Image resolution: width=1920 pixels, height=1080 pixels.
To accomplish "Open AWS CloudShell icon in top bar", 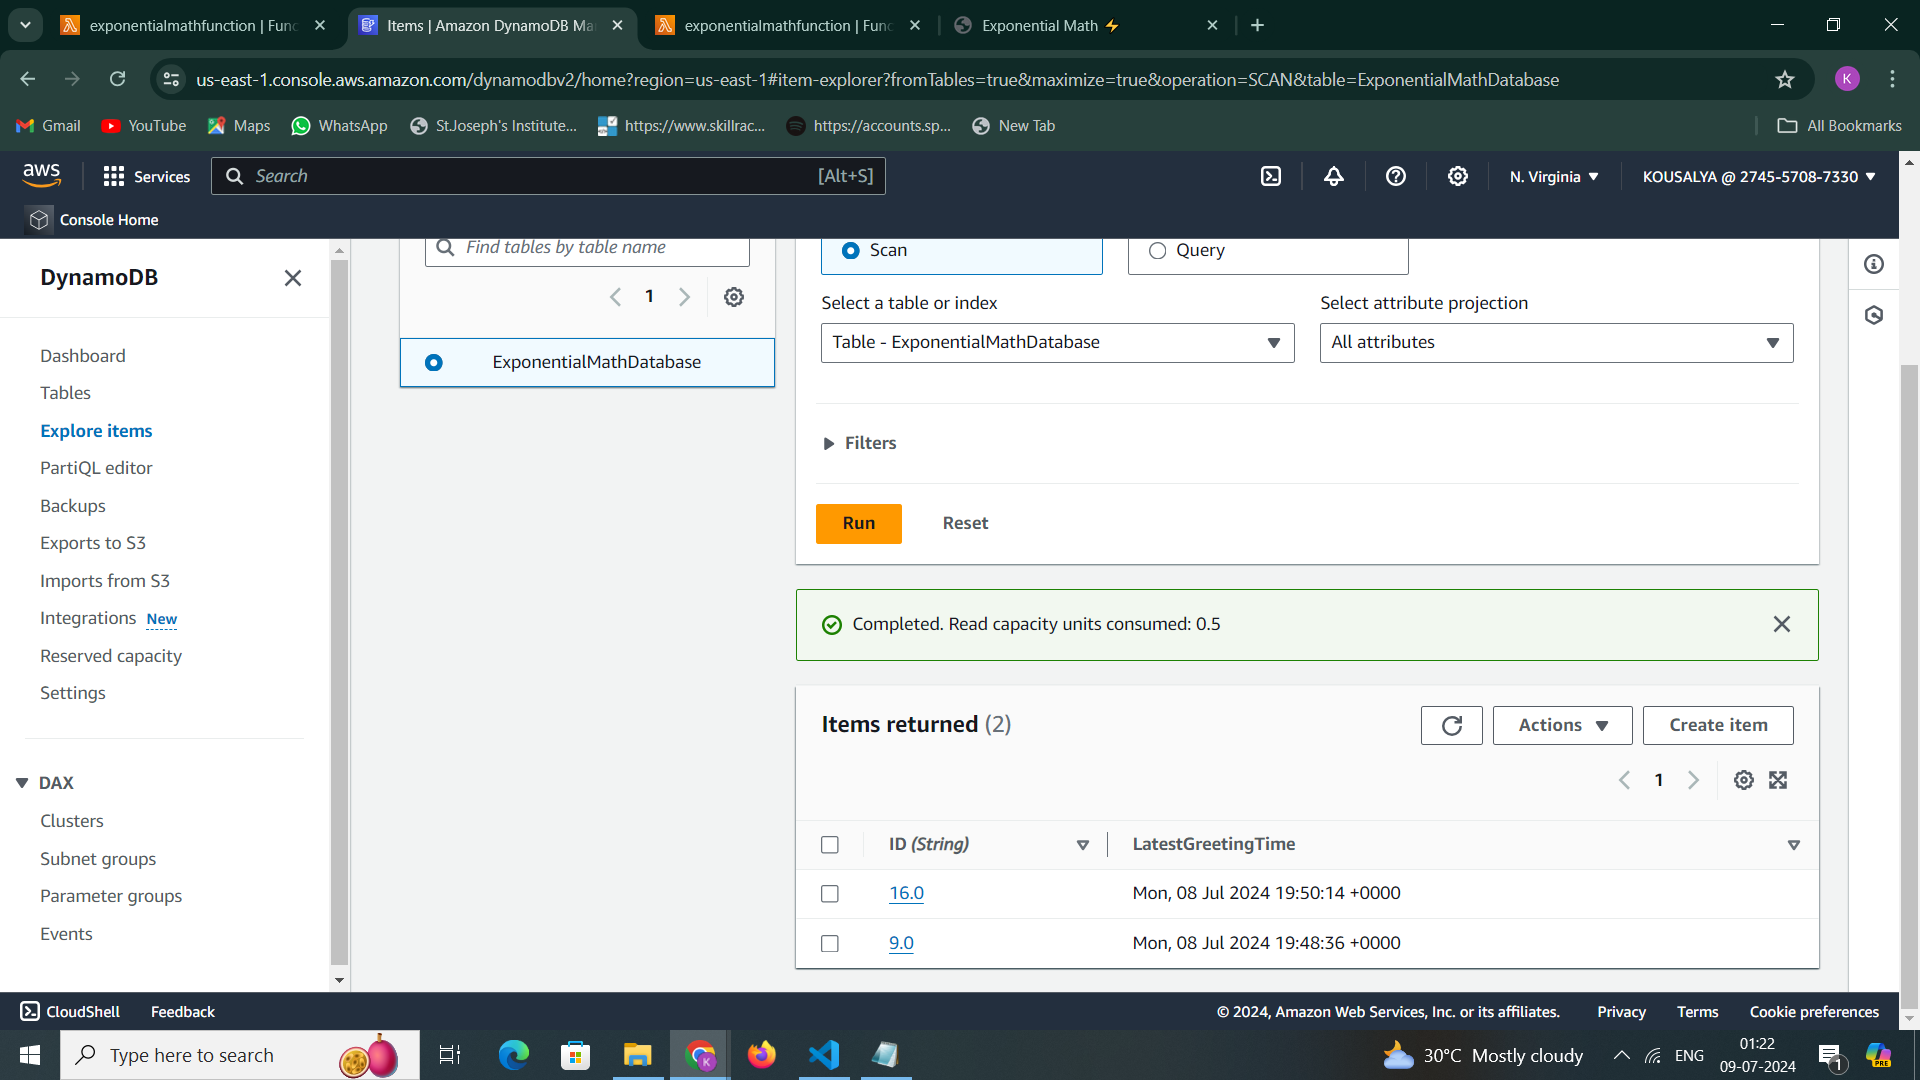I will click(1270, 177).
